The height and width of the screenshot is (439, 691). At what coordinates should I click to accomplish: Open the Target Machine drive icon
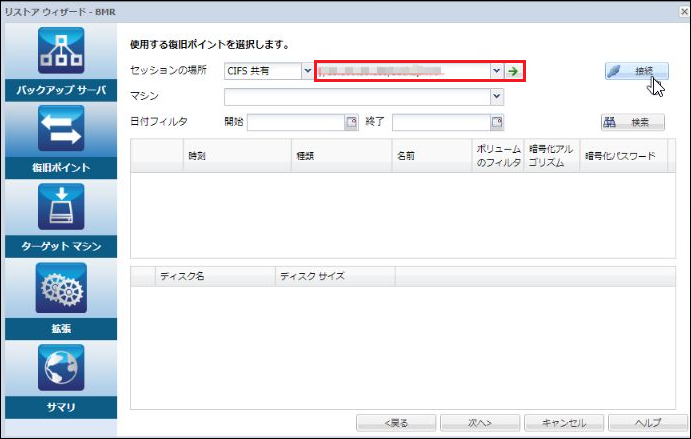click(x=61, y=207)
